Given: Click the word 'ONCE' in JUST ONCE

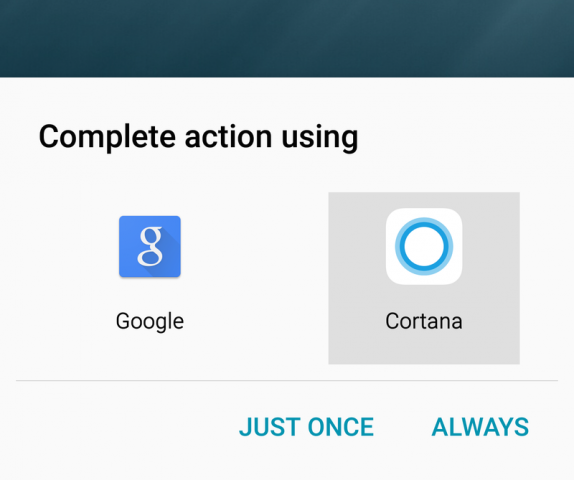Looking at the screenshot, I should 341,427.
